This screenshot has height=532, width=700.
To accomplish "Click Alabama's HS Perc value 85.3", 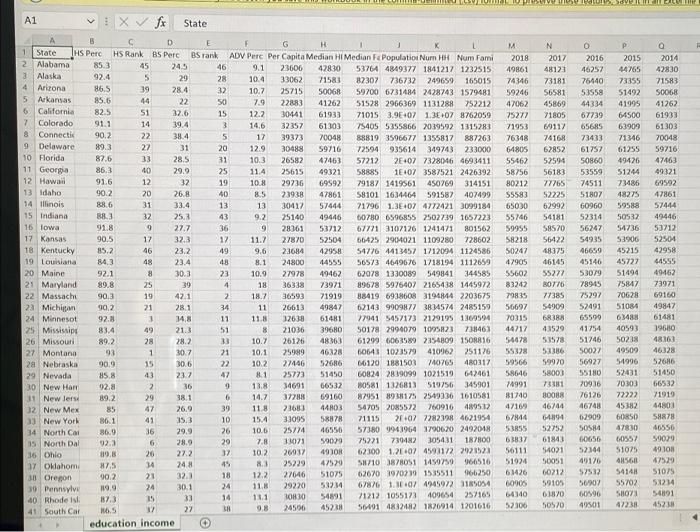I will coord(92,65).
